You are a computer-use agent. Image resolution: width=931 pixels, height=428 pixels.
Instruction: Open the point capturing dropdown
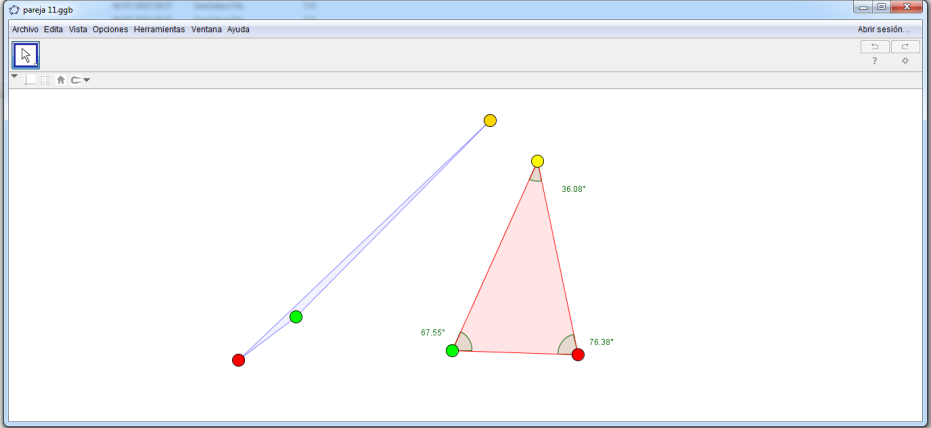tap(80, 80)
